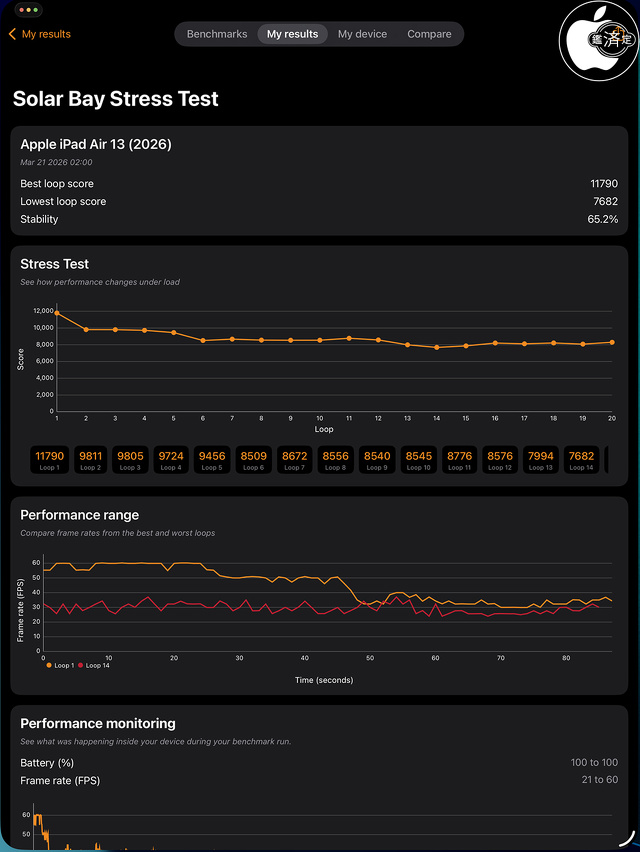
Task: Switch to the Benchmarks tab
Action: pyautogui.click(x=216, y=34)
